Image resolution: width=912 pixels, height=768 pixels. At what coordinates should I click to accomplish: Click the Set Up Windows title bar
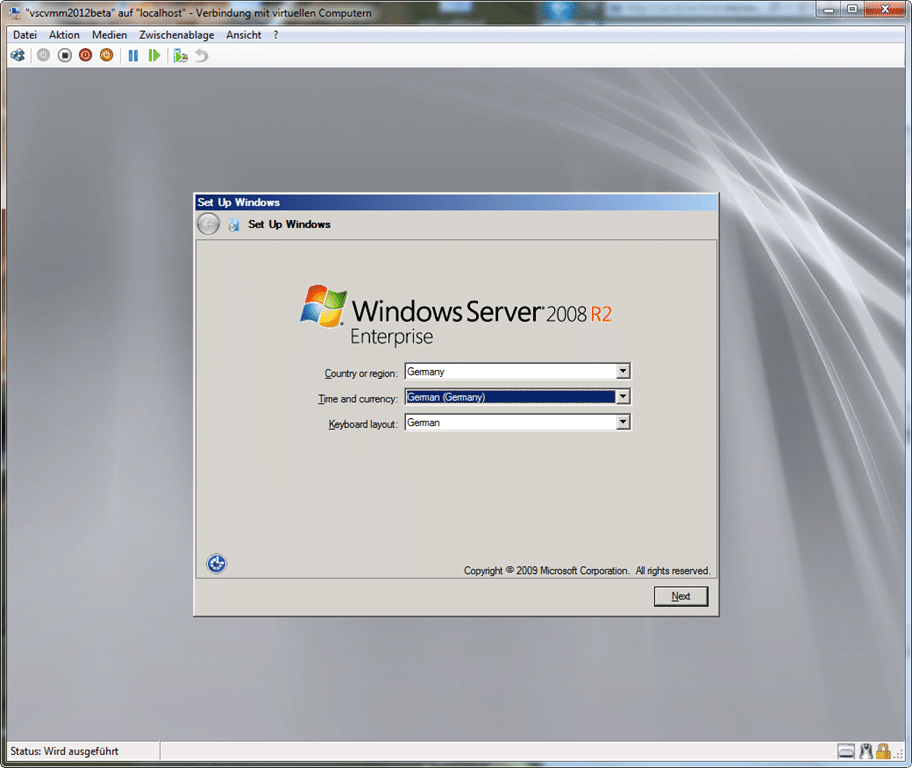(456, 202)
